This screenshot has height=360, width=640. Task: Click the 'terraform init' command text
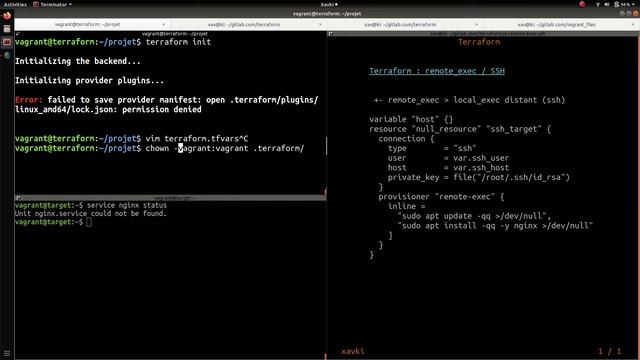click(x=178, y=42)
